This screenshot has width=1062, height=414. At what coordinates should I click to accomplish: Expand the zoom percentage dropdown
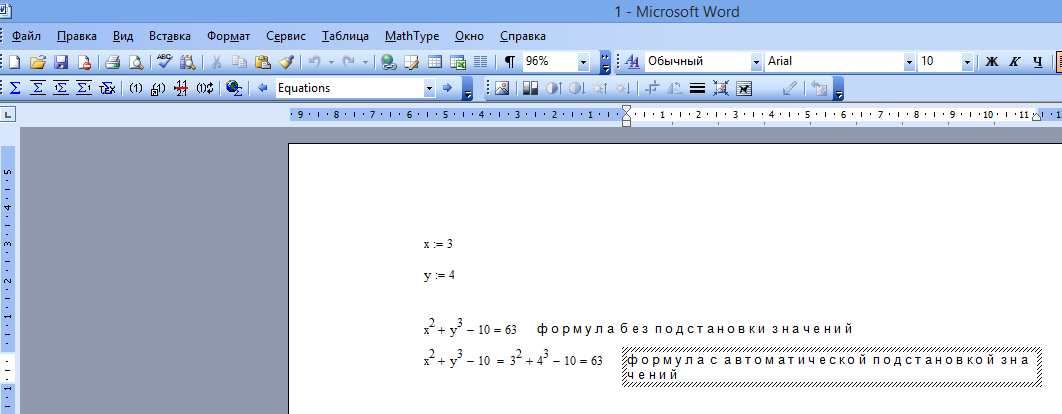point(583,62)
